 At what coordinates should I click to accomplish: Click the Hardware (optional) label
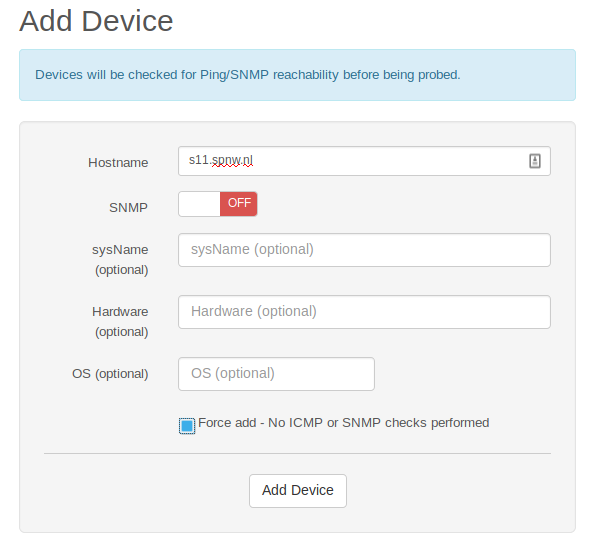(120, 322)
